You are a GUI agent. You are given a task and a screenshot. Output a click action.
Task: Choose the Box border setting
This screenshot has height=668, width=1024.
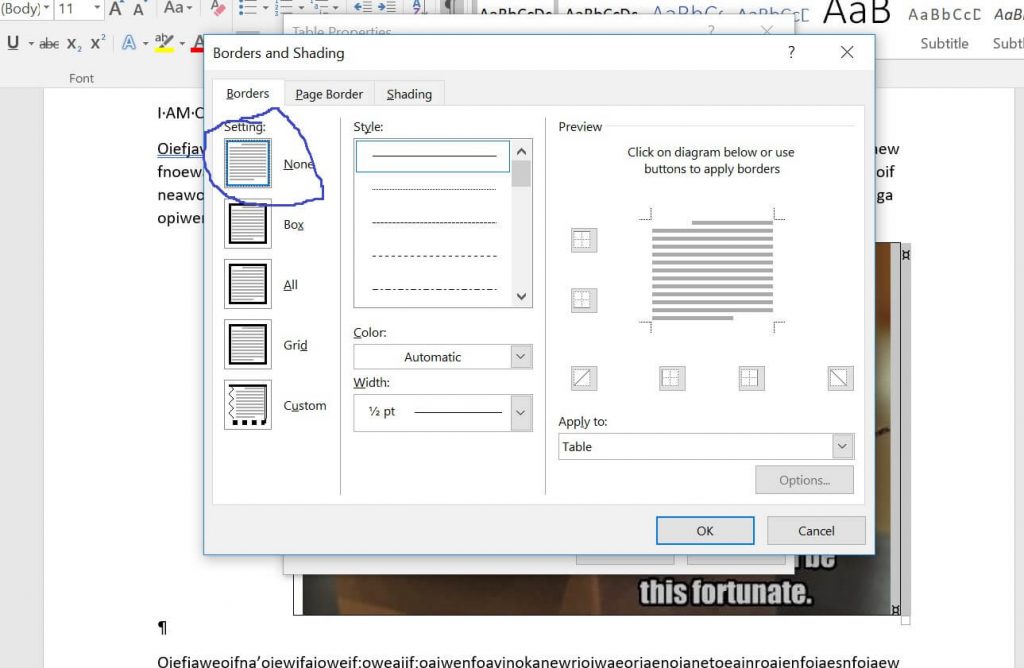pyautogui.click(x=248, y=224)
